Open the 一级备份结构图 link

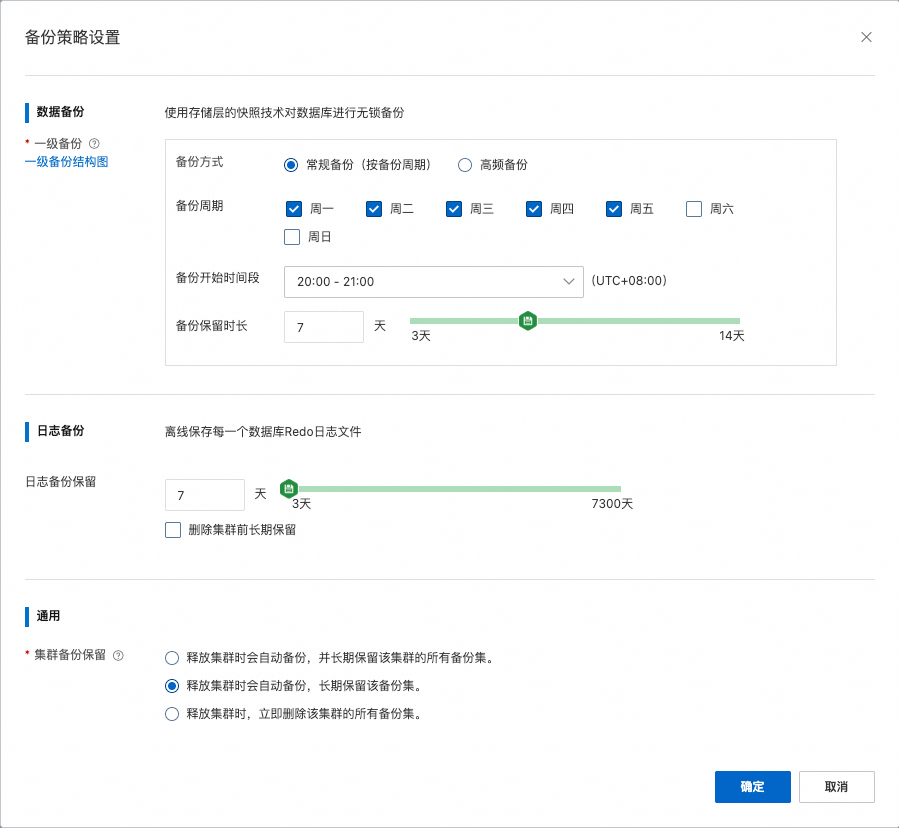67,162
